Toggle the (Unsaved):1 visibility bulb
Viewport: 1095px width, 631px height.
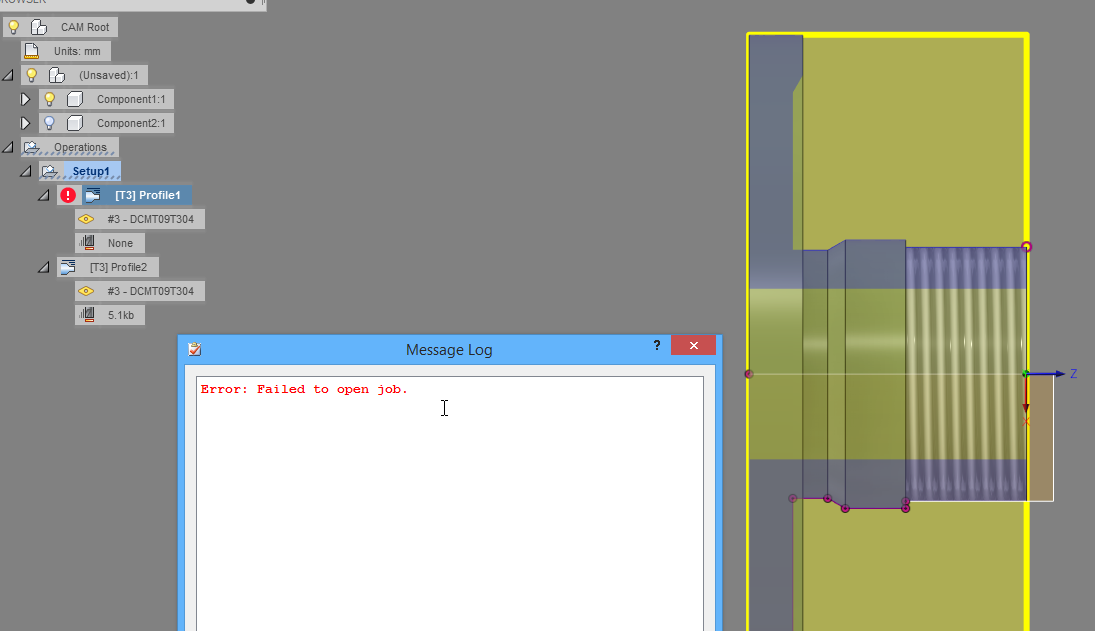click(30, 74)
